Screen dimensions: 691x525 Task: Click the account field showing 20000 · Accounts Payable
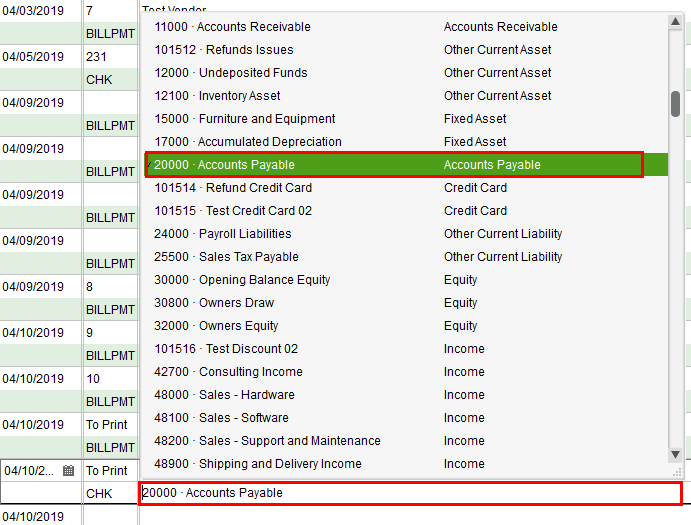[x=411, y=493]
